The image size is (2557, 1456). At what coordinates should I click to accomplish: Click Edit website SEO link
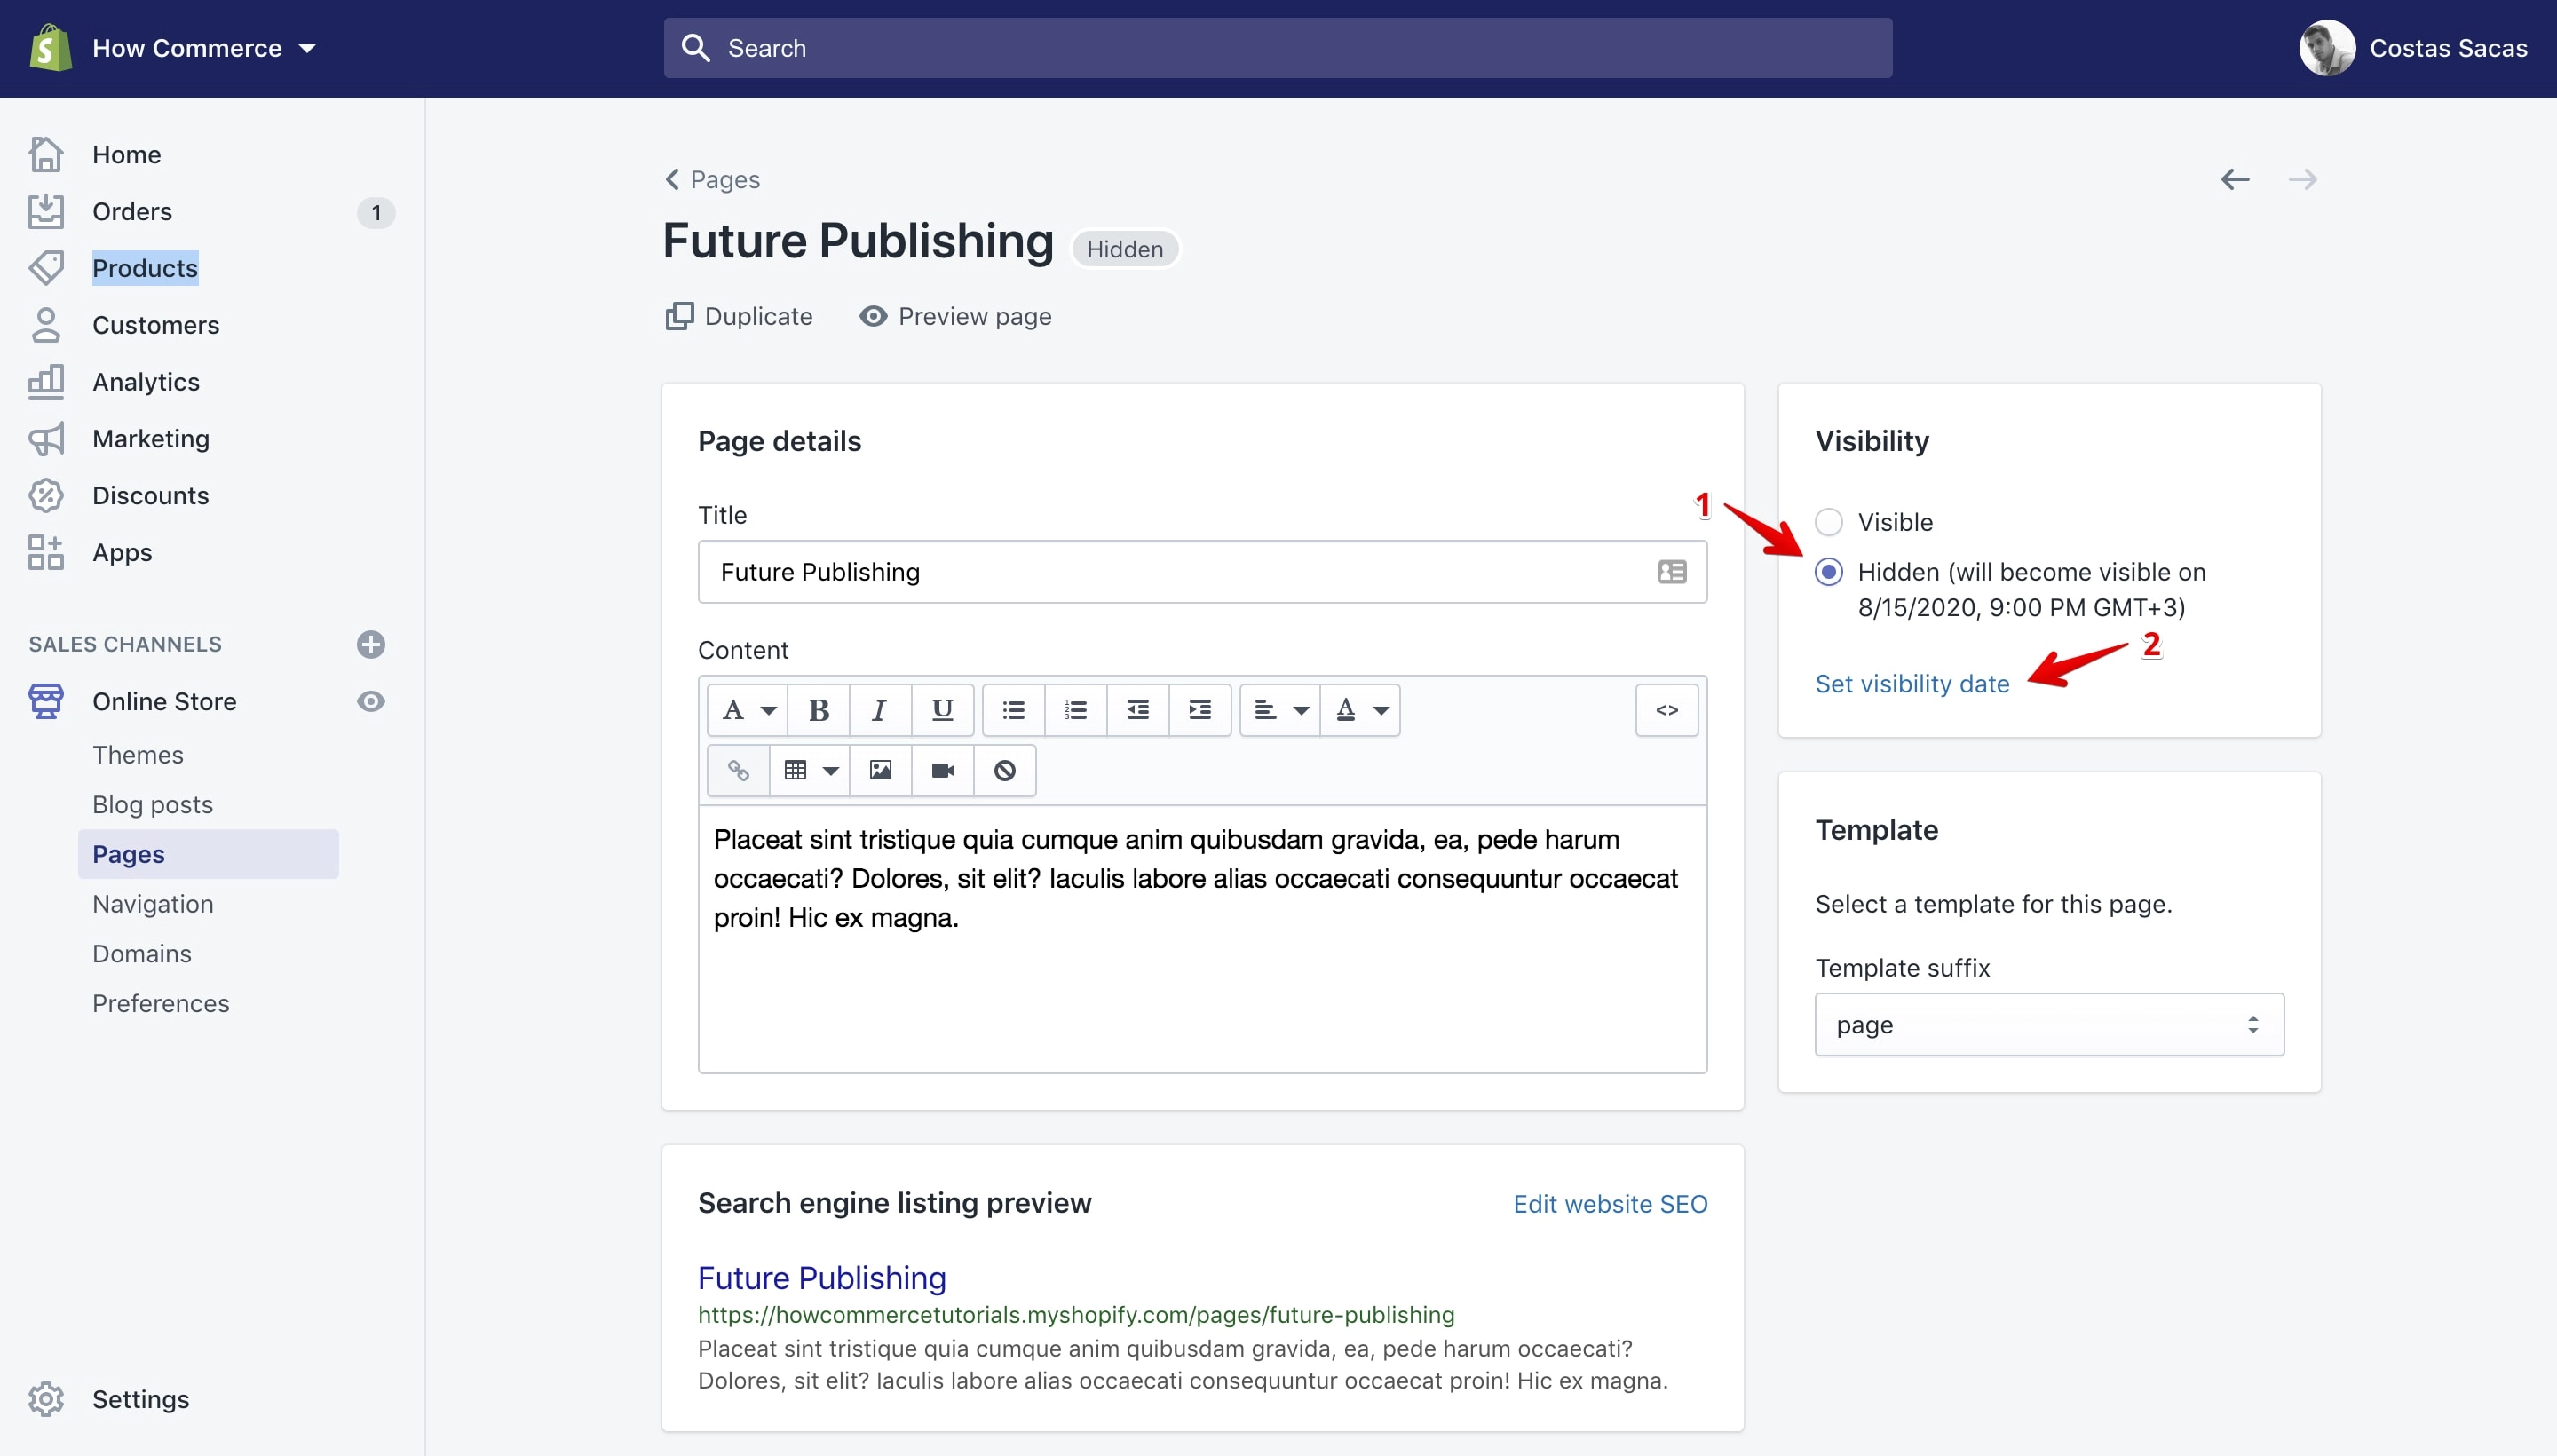[1610, 1204]
